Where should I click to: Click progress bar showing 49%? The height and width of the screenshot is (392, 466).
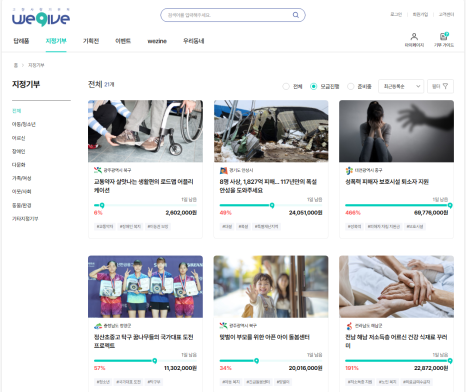tap(271, 205)
